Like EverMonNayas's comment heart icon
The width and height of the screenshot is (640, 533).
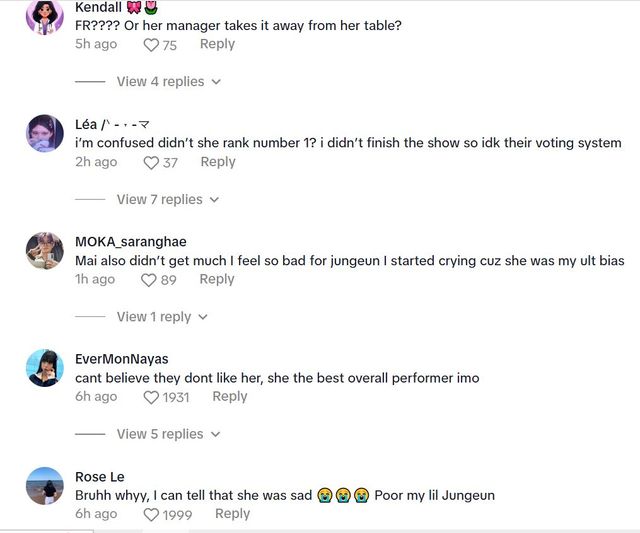pyautogui.click(x=152, y=397)
